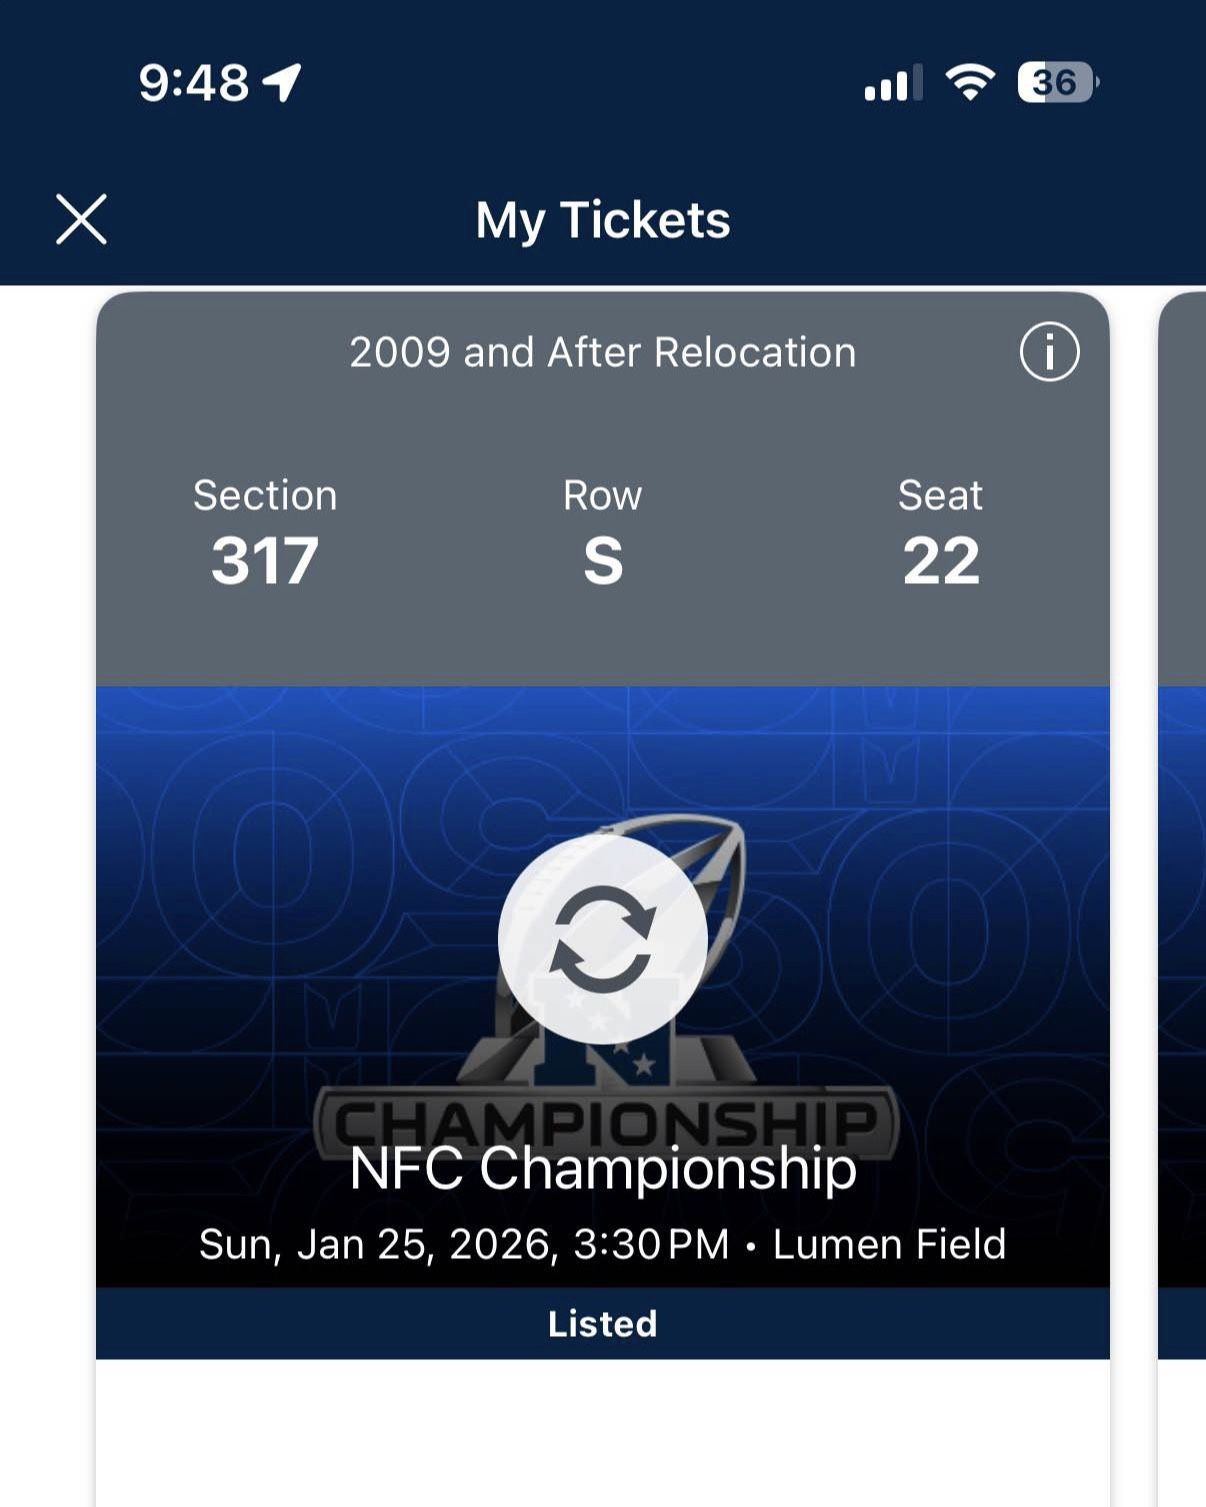The height and width of the screenshot is (1507, 1206).
Task: Tap the Section label text
Action: tap(265, 495)
